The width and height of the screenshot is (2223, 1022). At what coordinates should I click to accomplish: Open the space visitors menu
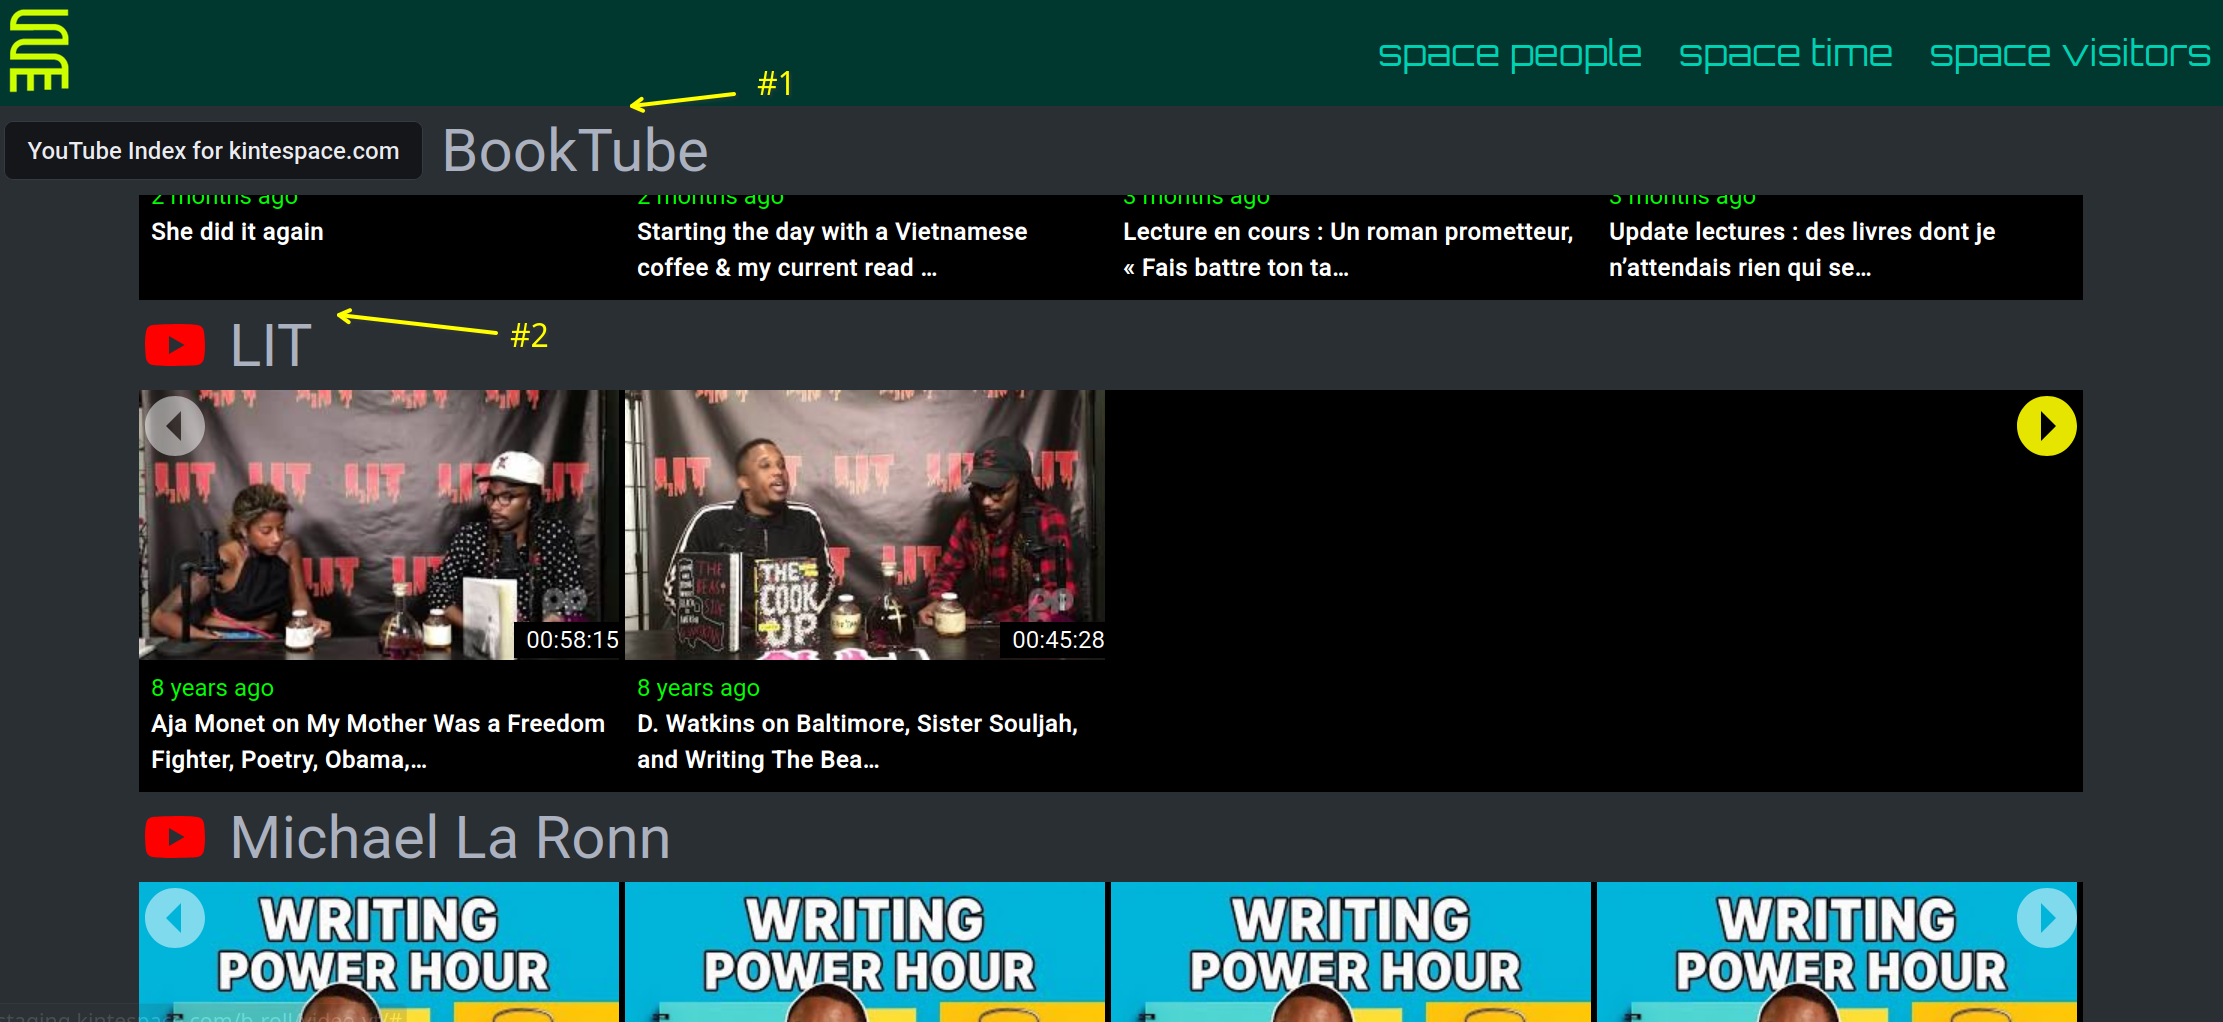(2069, 53)
